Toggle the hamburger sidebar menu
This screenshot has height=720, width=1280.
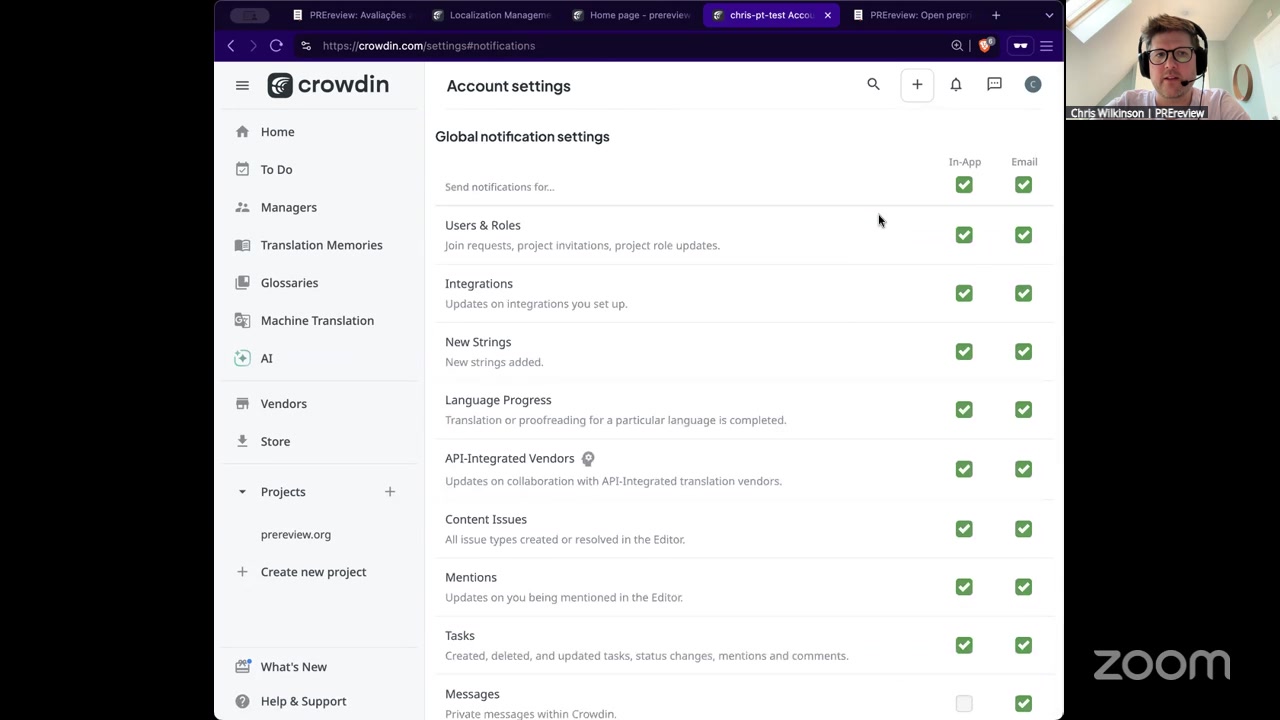tap(242, 86)
